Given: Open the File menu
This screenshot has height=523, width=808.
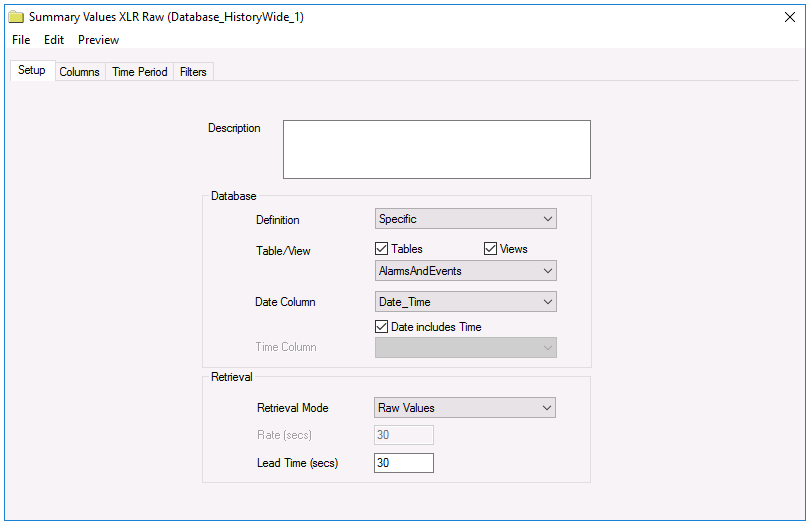Looking at the screenshot, I should tap(21, 40).
